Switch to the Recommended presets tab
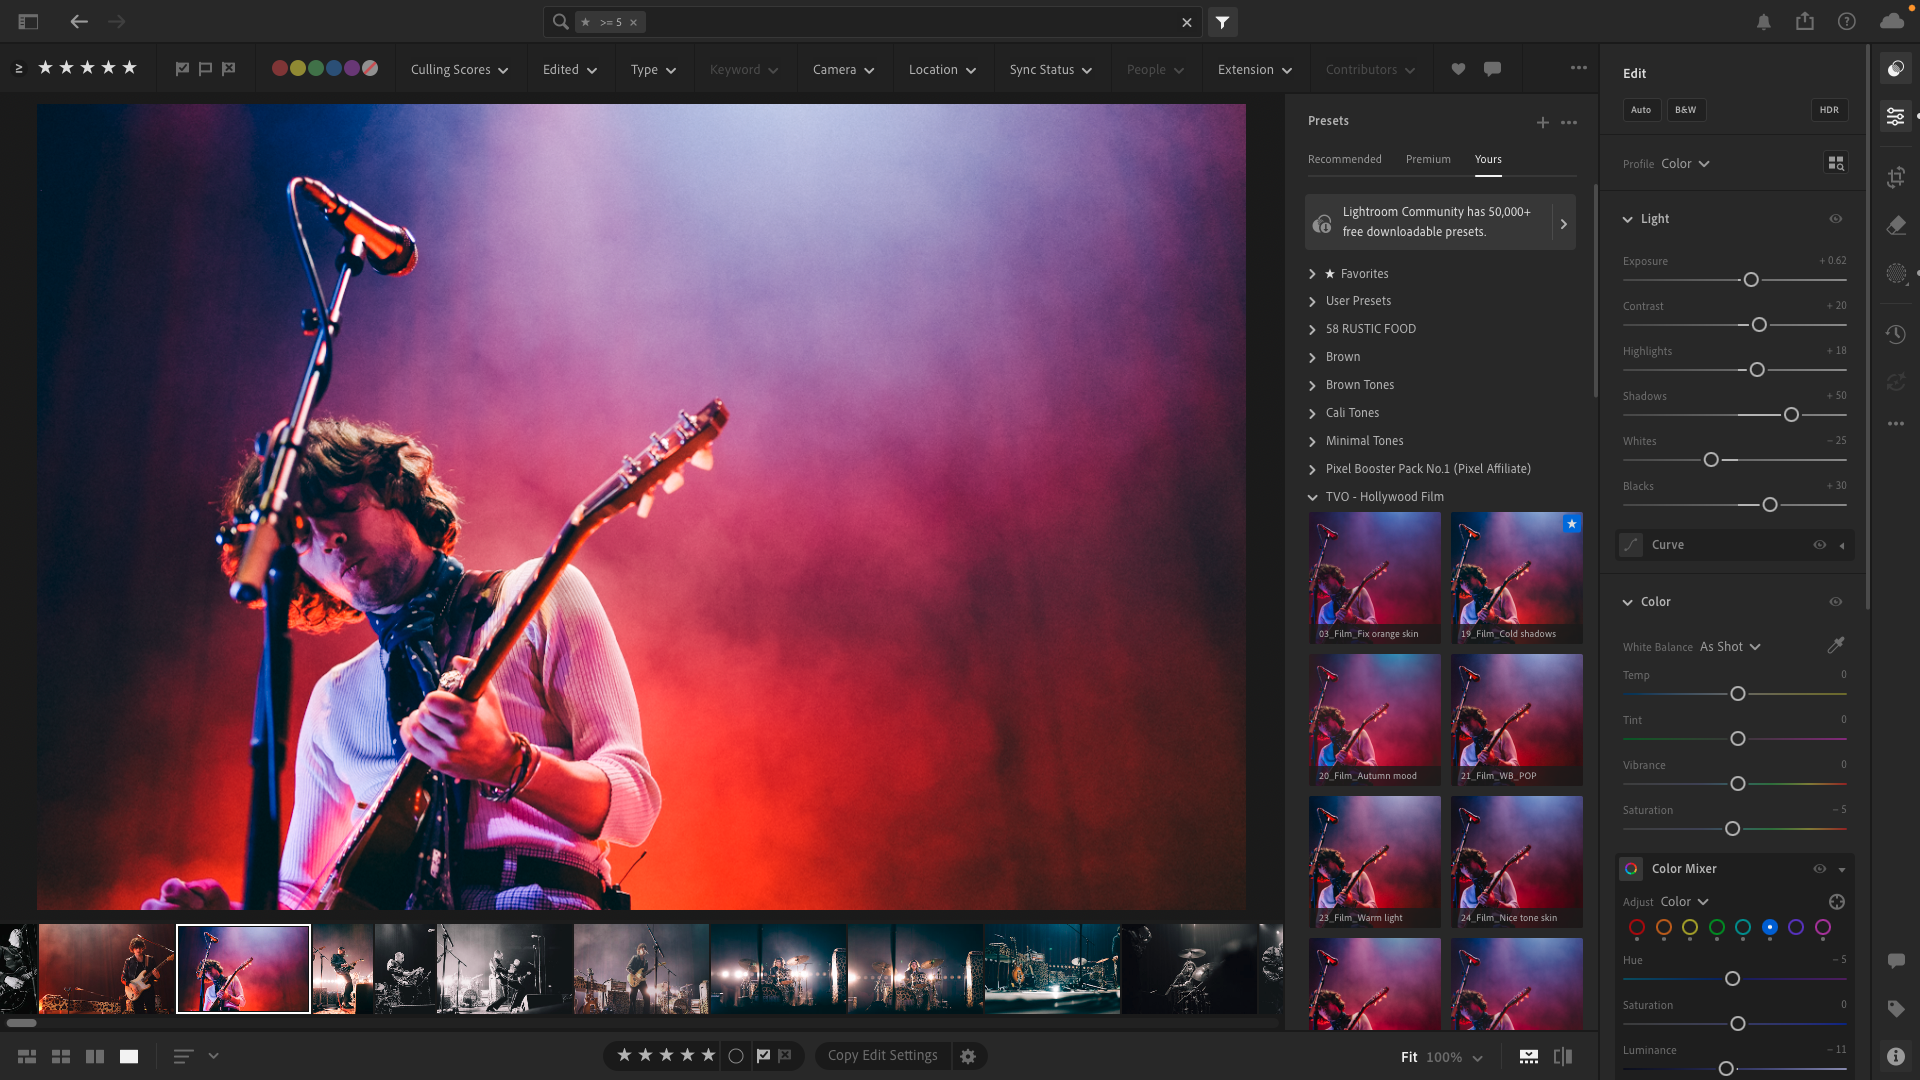The height and width of the screenshot is (1080, 1920). (x=1344, y=159)
